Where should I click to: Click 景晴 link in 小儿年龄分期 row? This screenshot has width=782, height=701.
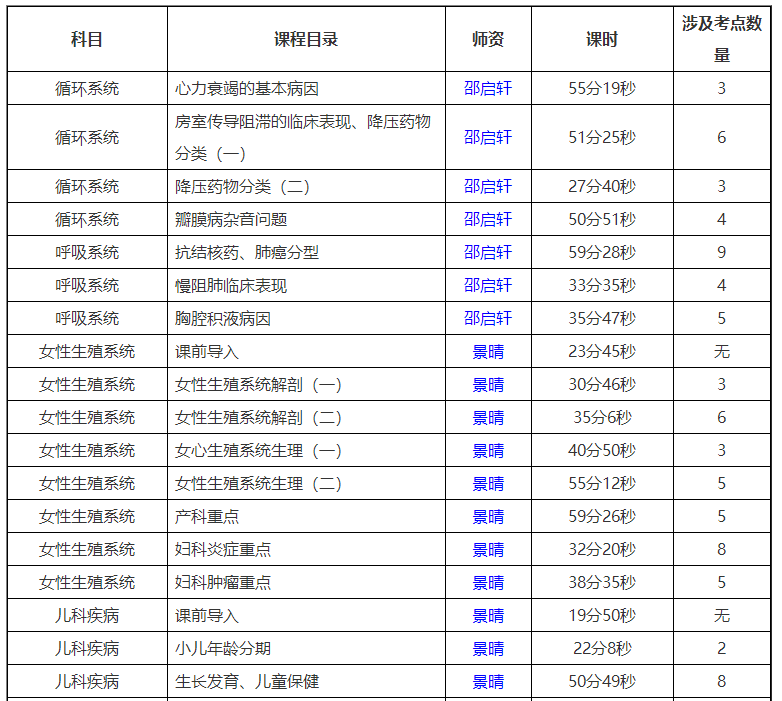click(x=488, y=649)
